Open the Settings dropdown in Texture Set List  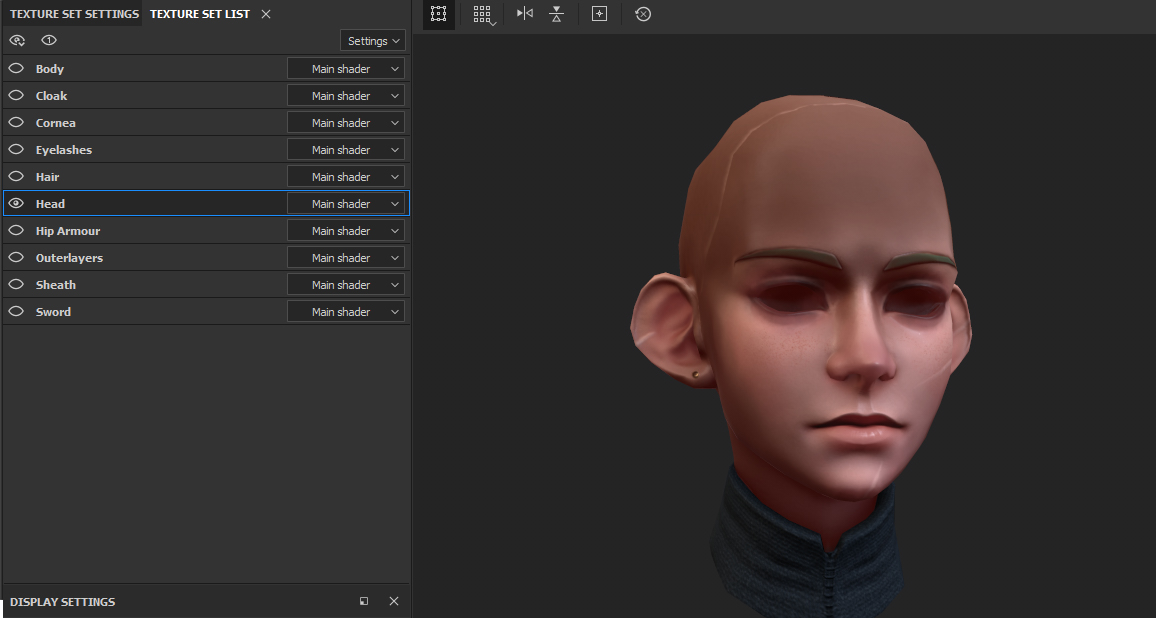[373, 41]
